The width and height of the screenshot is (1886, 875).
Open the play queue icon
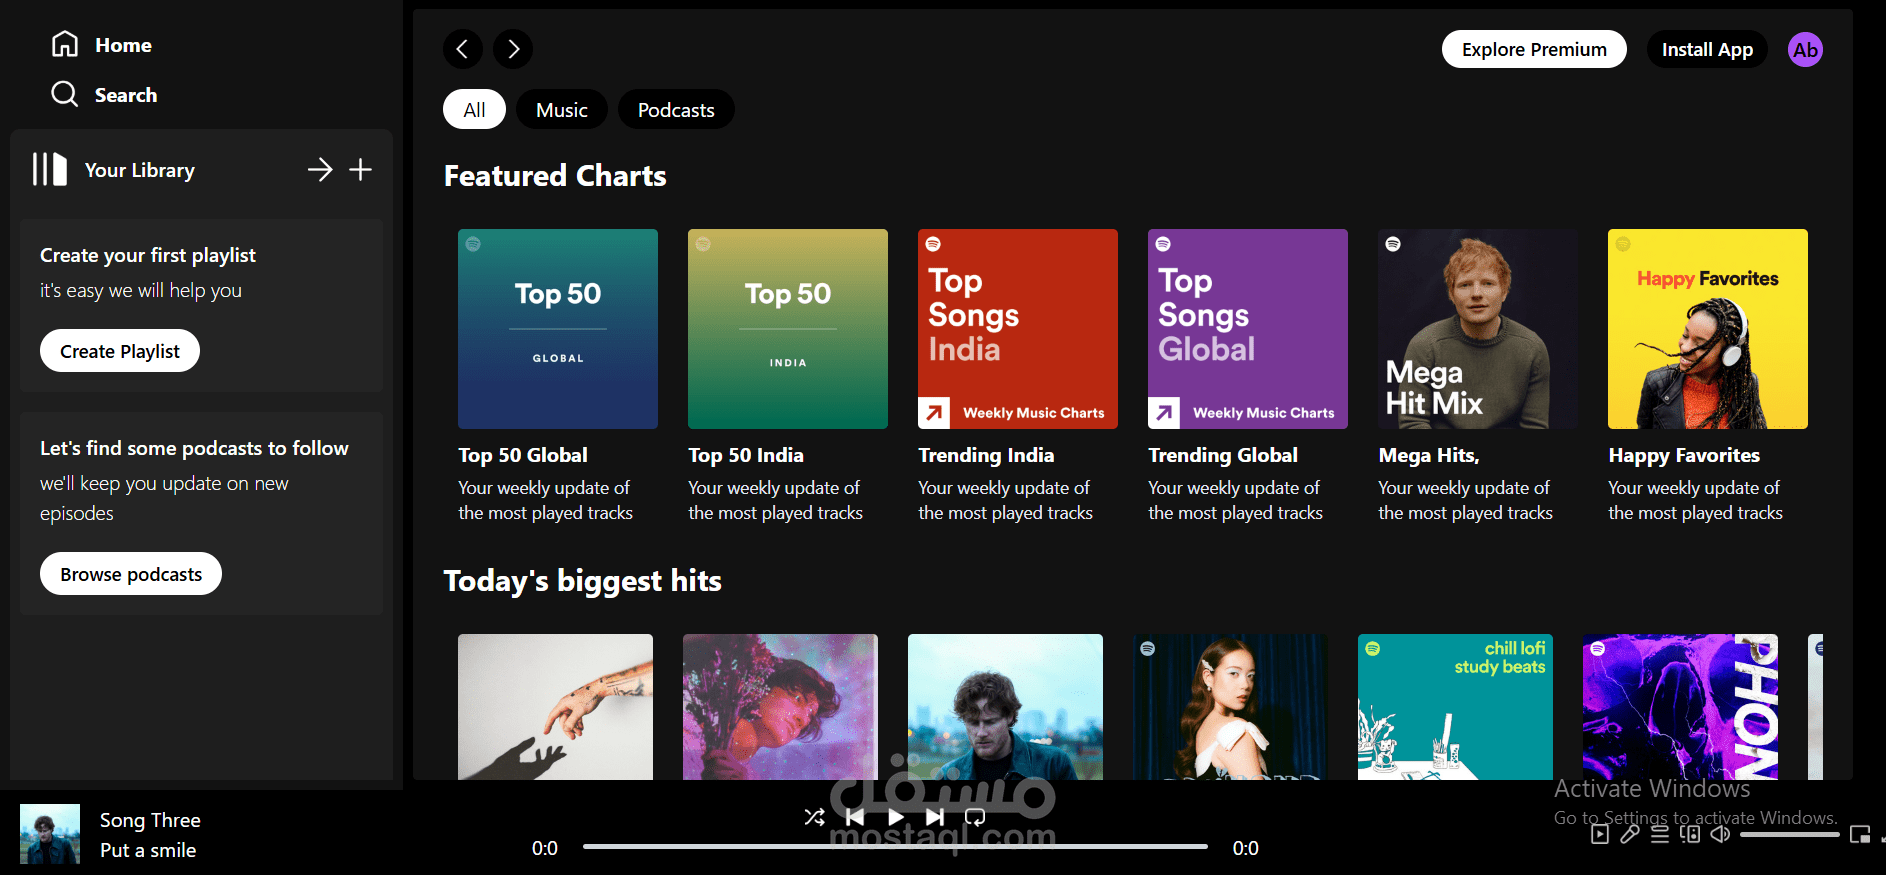click(1660, 834)
